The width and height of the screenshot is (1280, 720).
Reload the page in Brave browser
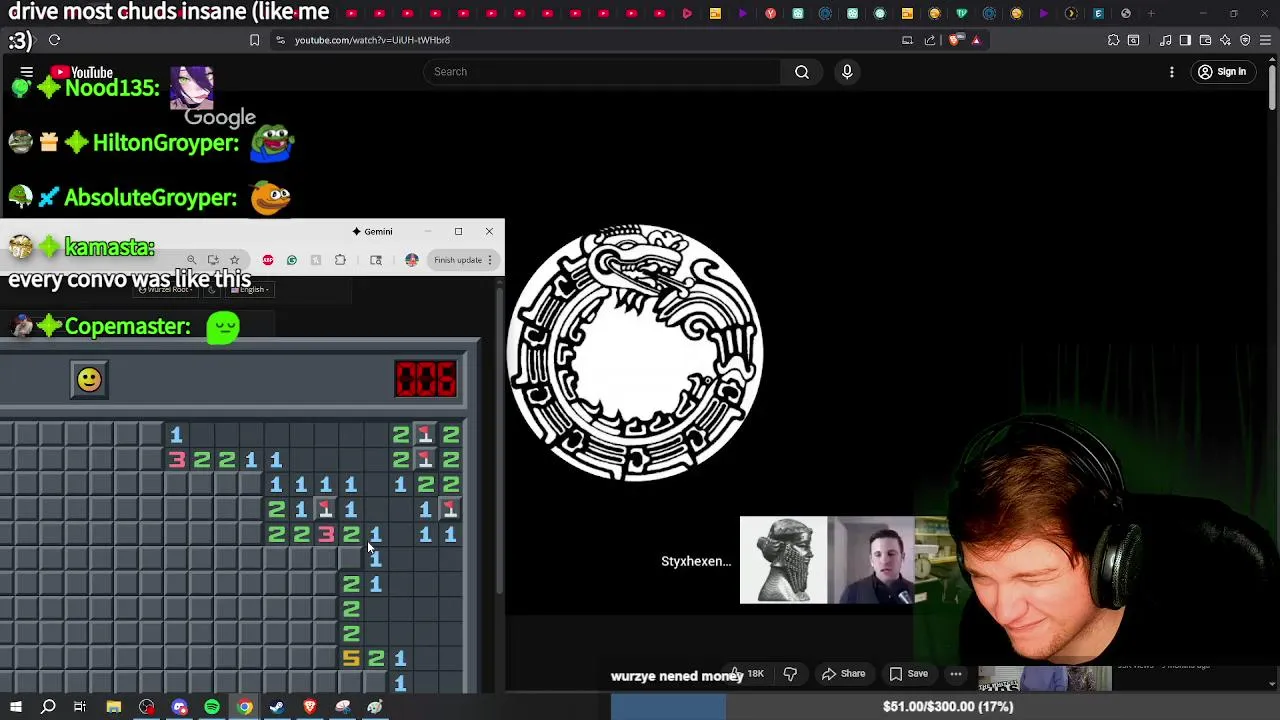(54, 40)
